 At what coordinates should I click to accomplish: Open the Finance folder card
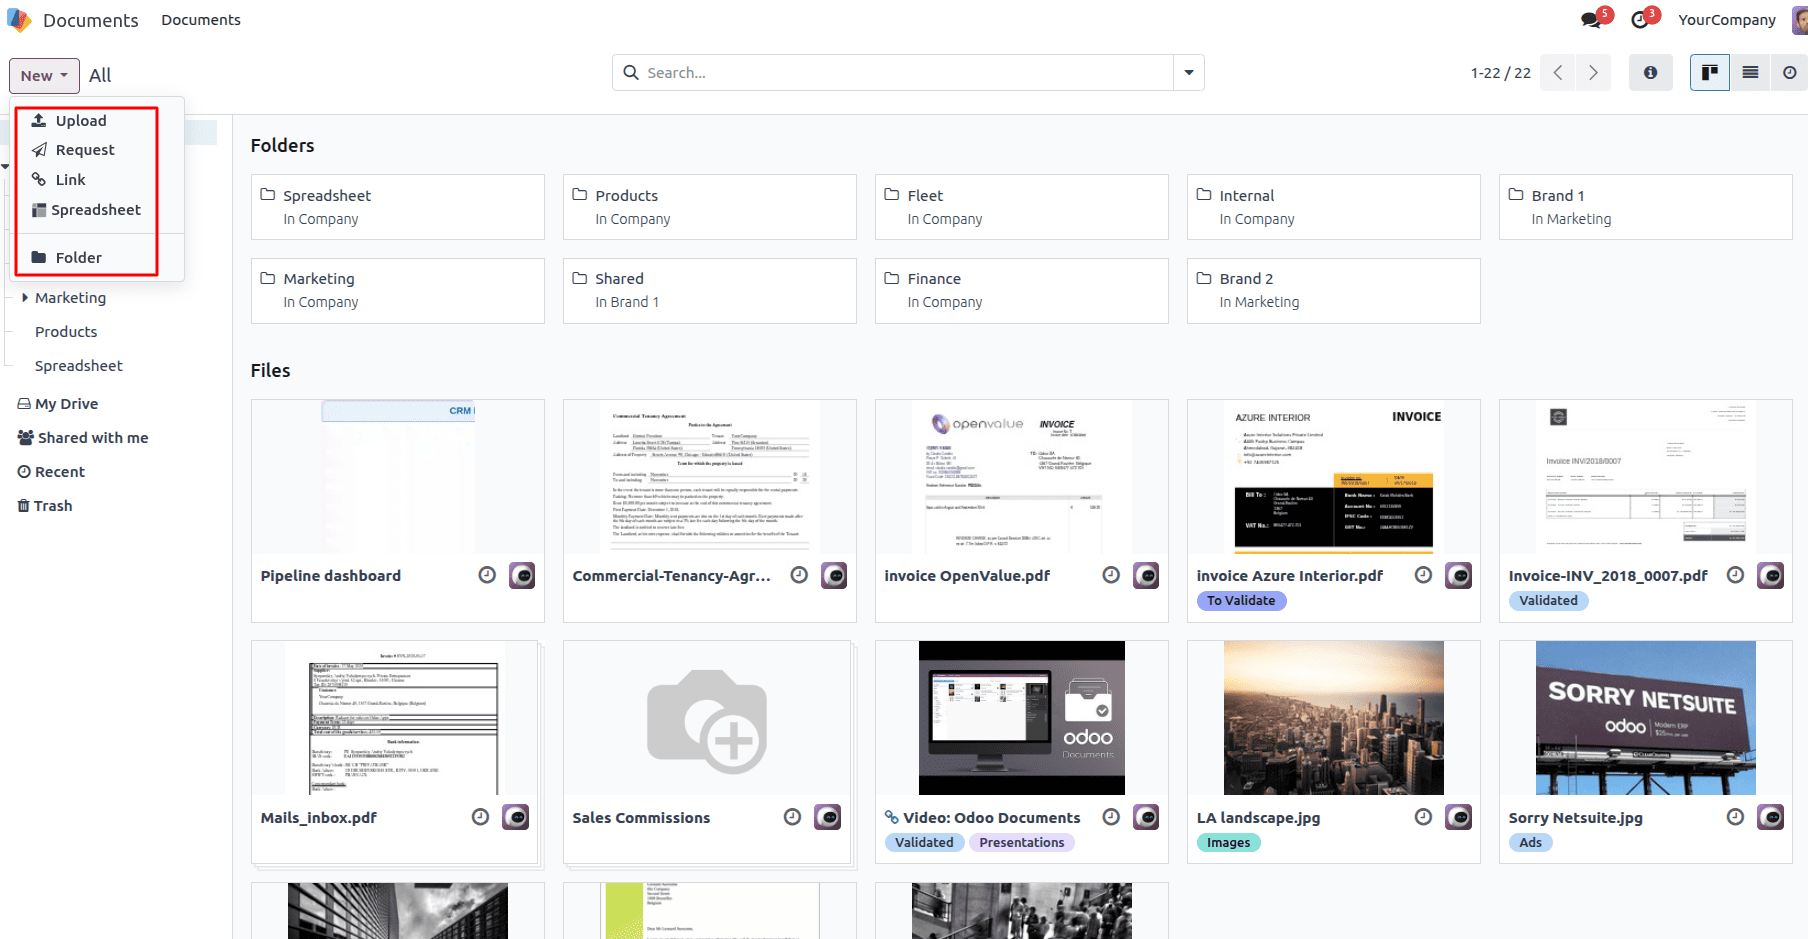click(x=1022, y=291)
